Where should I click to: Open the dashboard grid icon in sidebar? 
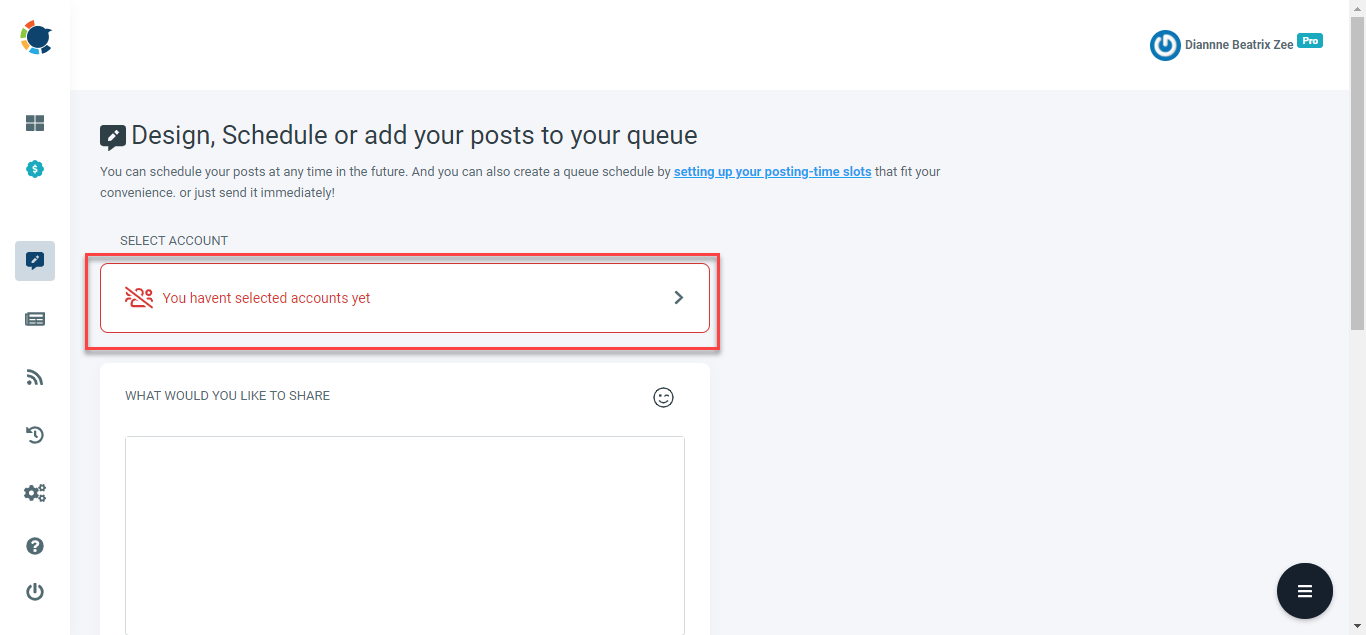tap(35, 123)
